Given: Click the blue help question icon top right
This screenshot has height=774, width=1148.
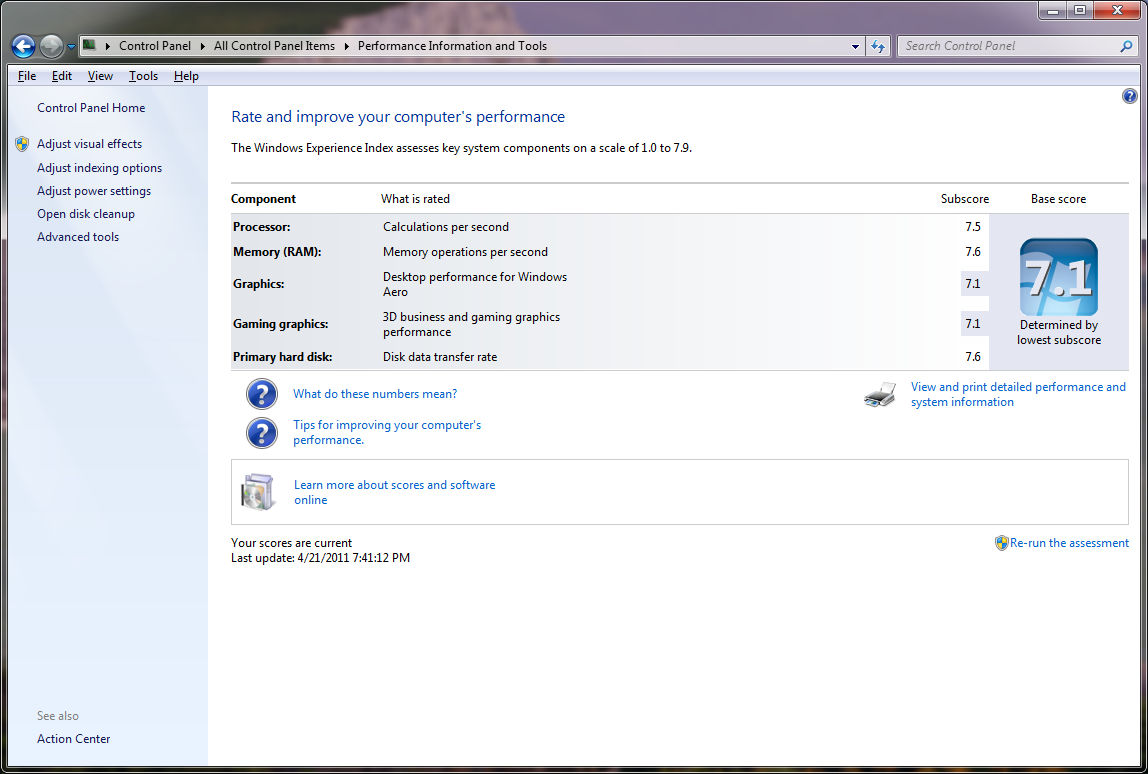Looking at the screenshot, I should pyautogui.click(x=1129, y=96).
